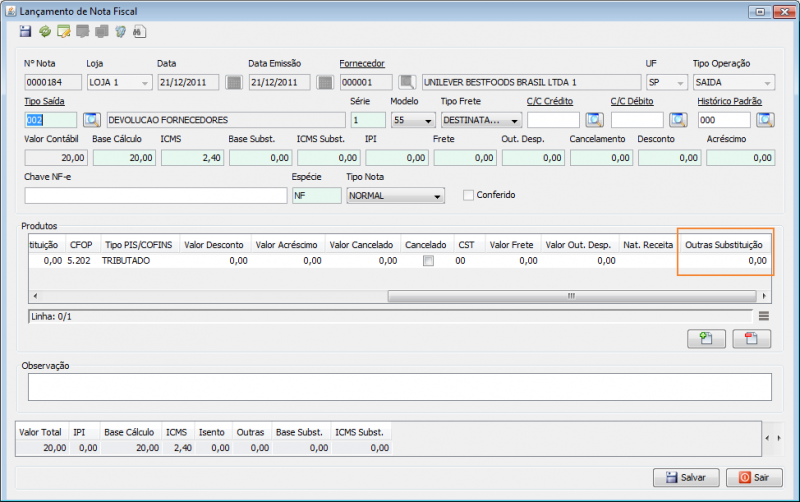Click the Histórico Padrão field showing 000

724,120
